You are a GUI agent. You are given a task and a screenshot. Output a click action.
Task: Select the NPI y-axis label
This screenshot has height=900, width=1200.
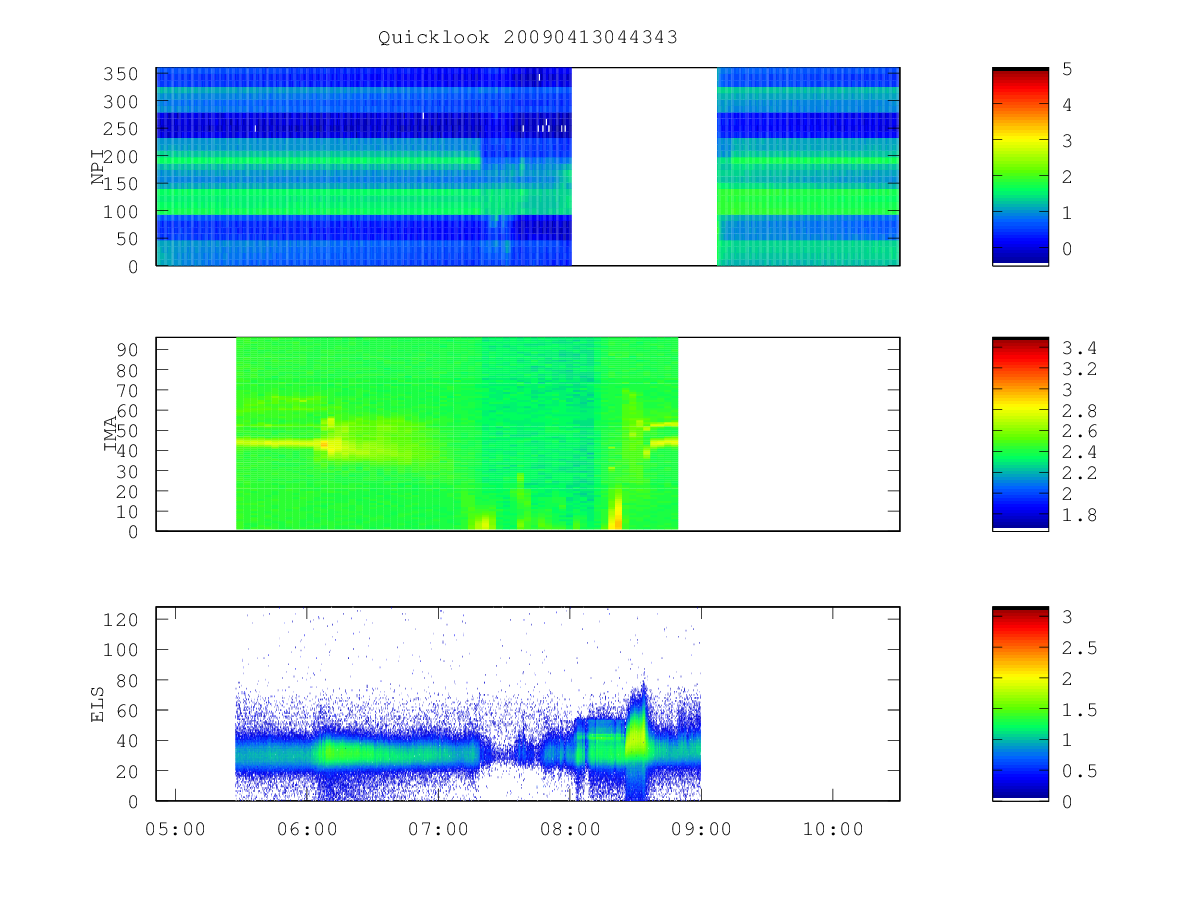tap(98, 167)
